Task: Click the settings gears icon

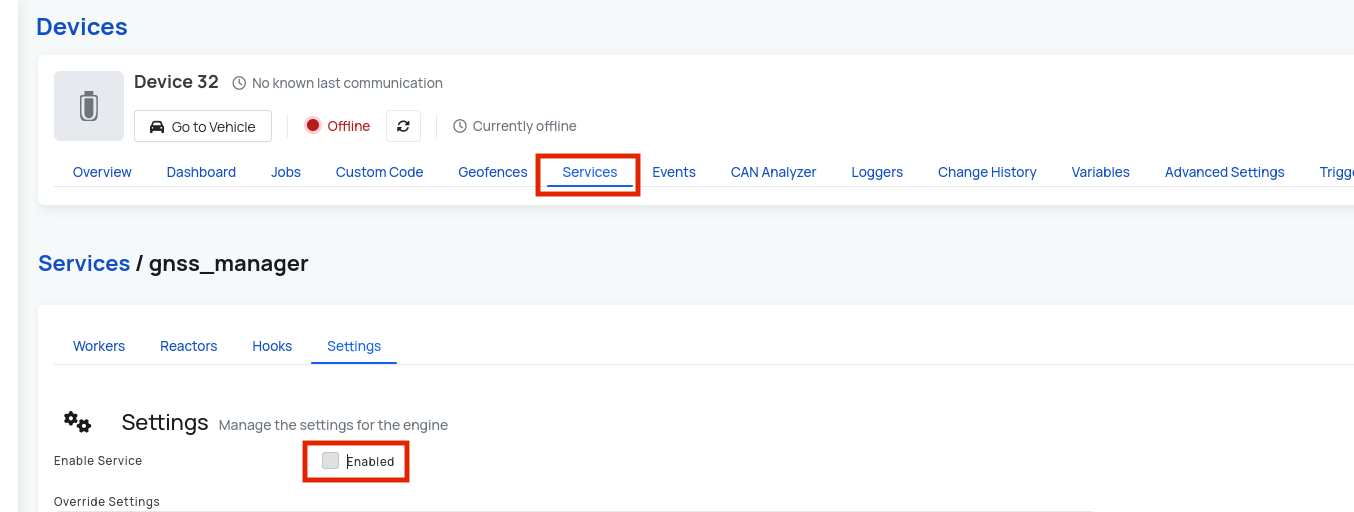Action: [77, 423]
